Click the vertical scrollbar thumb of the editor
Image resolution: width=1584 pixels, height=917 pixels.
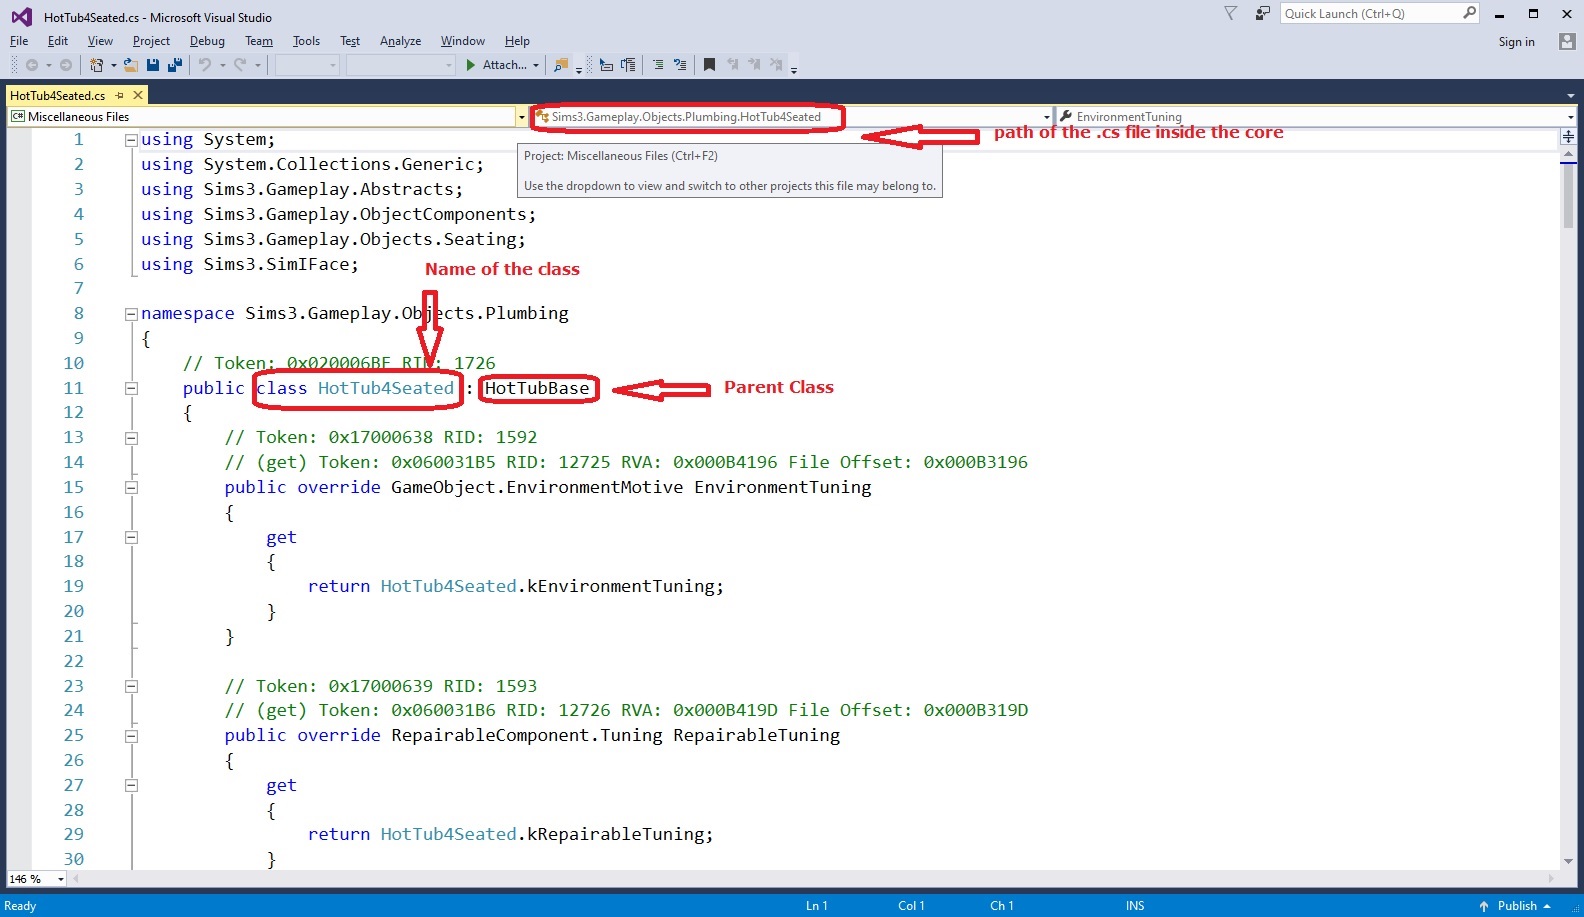click(1568, 196)
